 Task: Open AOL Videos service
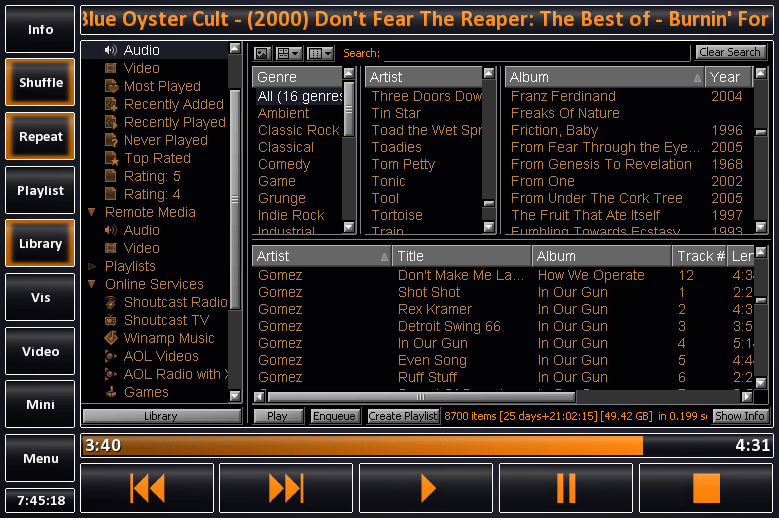161,356
